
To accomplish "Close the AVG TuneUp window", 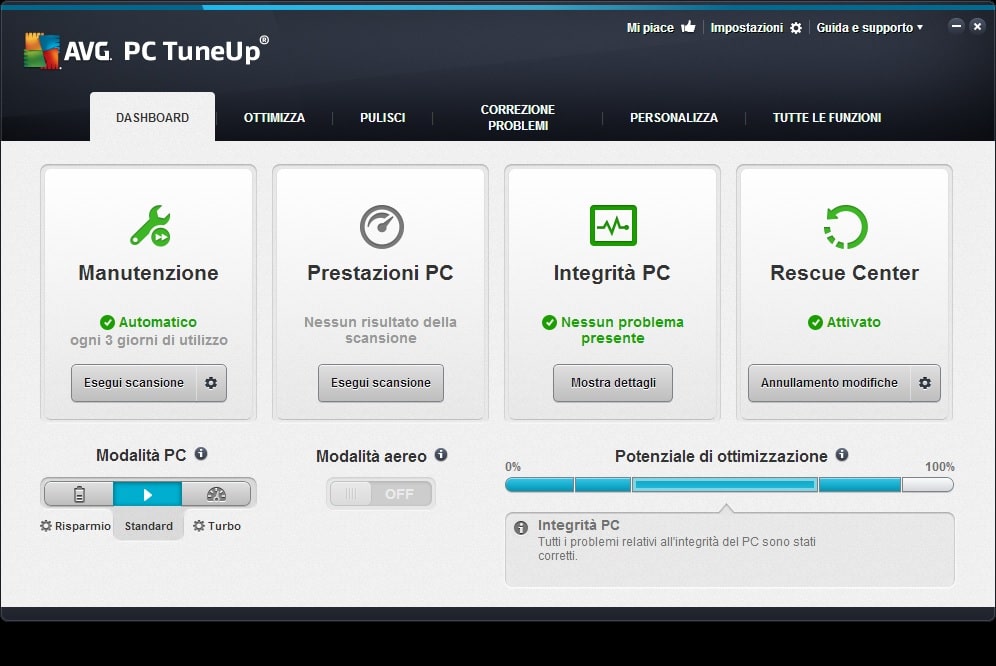I will click(x=978, y=26).
